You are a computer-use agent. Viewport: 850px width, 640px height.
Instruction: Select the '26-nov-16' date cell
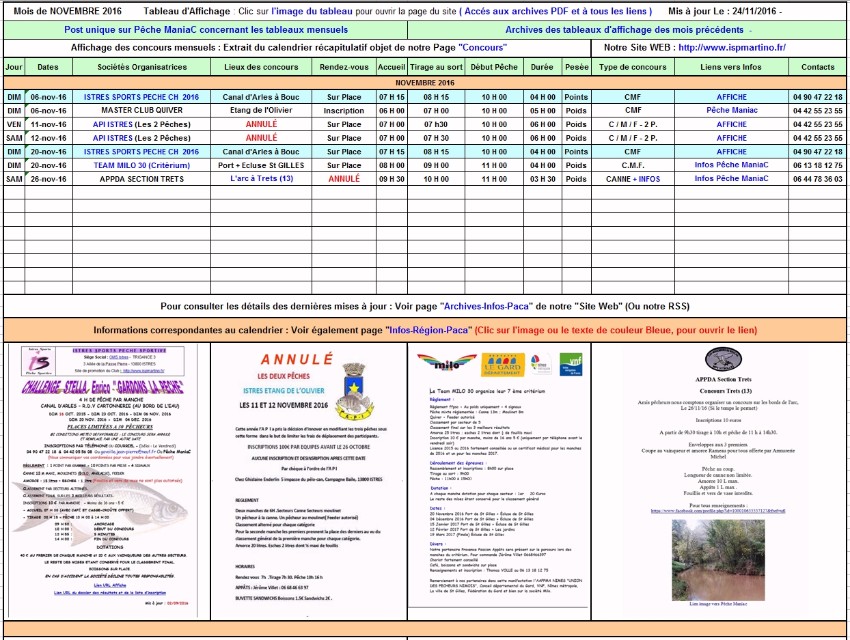coord(48,179)
